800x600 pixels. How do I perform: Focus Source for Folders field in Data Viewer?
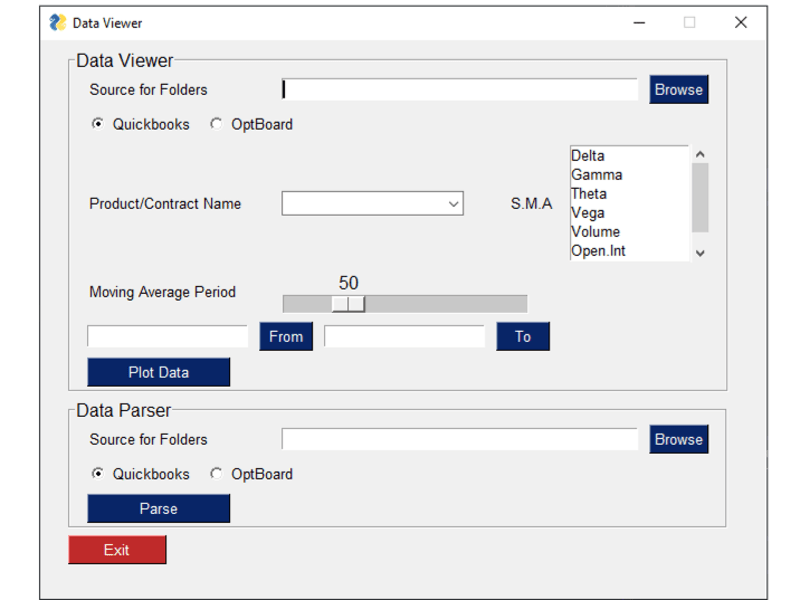click(x=459, y=89)
